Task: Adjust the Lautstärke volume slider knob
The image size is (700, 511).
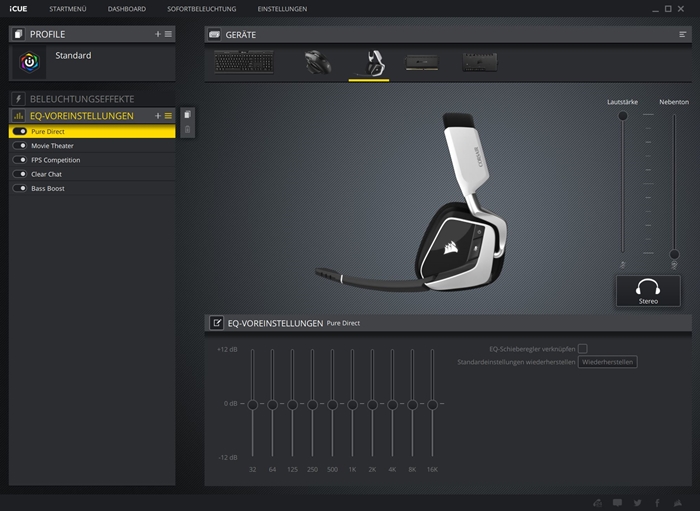Action: [x=622, y=116]
